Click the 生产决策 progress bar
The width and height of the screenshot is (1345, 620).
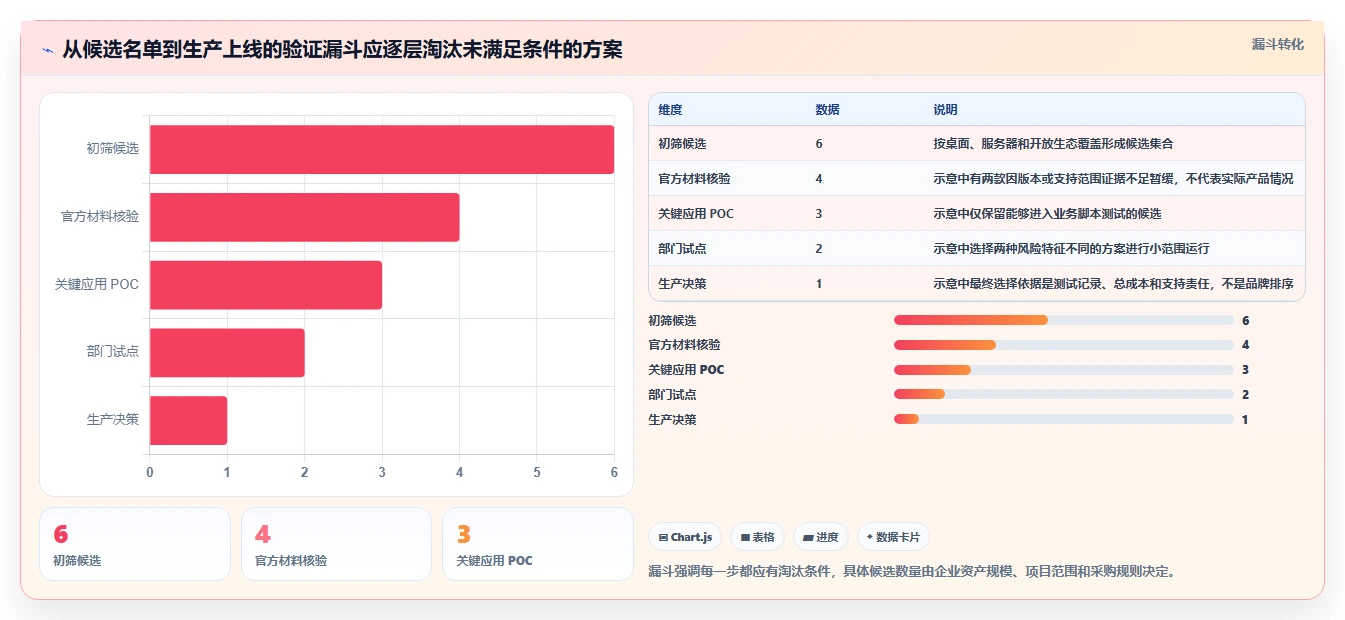coord(1064,419)
